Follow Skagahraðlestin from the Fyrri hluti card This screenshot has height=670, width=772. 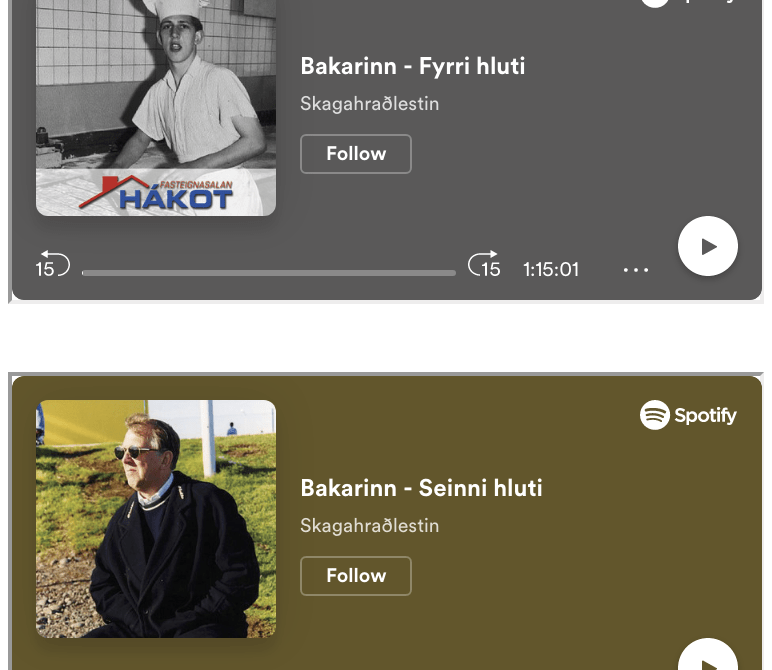point(356,154)
